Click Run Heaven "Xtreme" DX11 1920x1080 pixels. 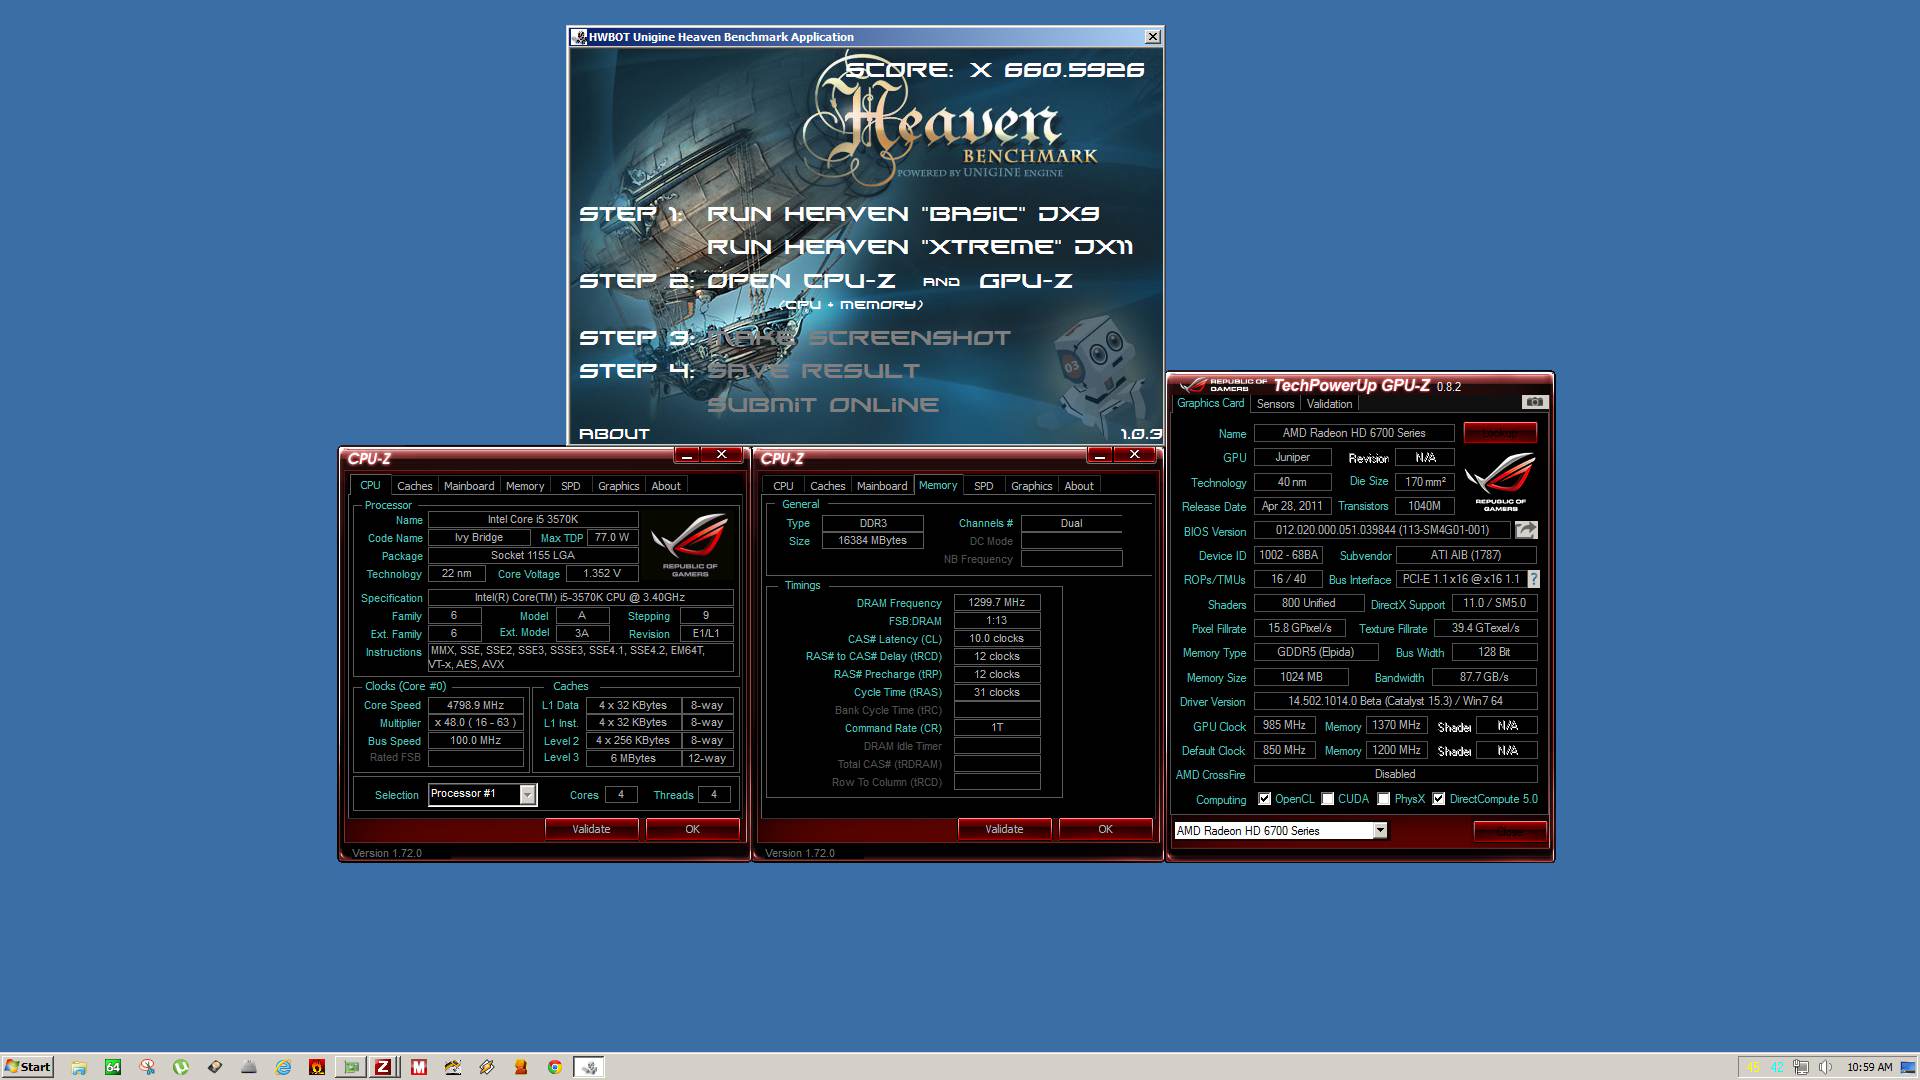click(919, 247)
